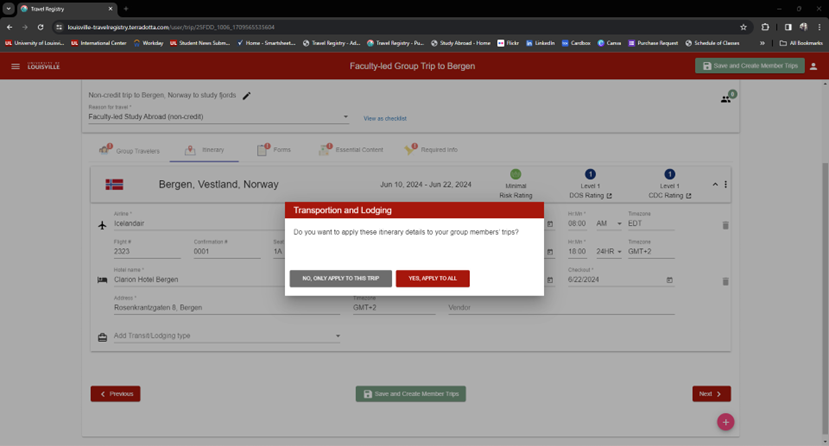The height and width of the screenshot is (446, 829).
Task: Switch to the Group Travelers tab
Action: [x=130, y=150]
